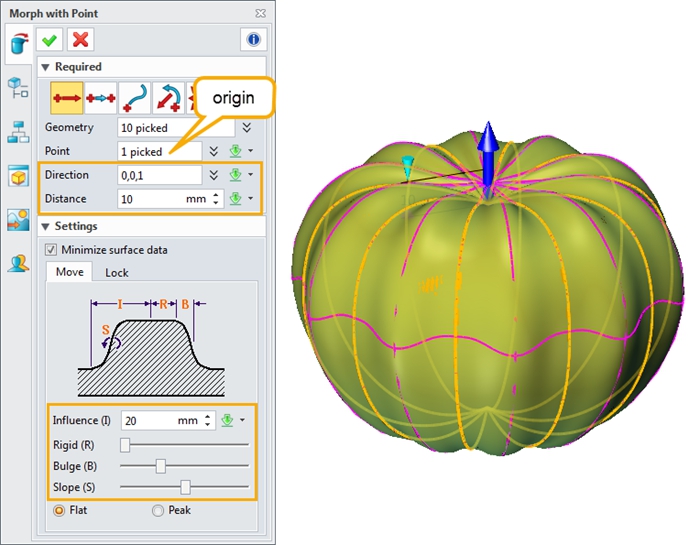
Task: Click the blue direction arrow on pumpkin
Action: click(x=488, y=156)
